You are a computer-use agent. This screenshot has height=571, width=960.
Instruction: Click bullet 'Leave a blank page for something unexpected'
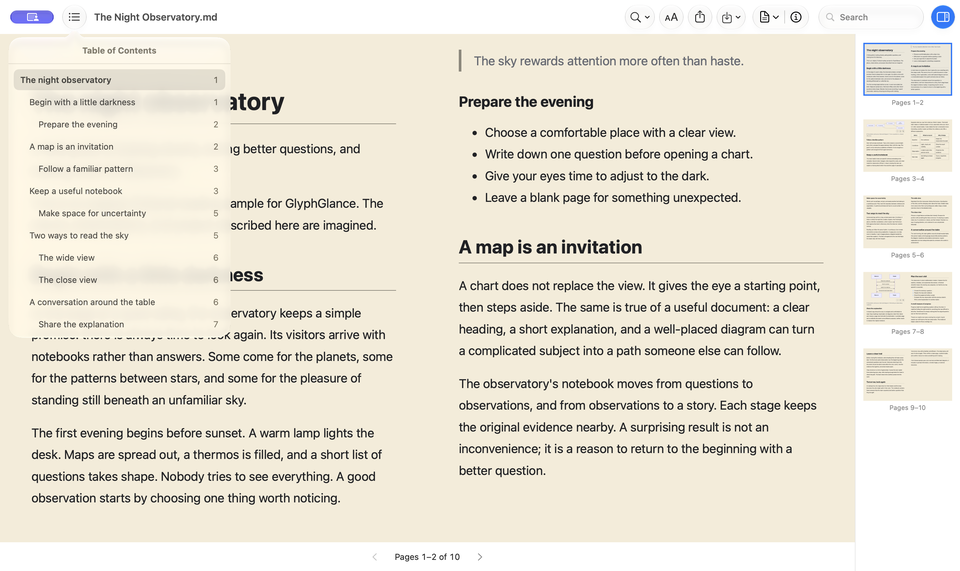pyautogui.click(x=613, y=198)
